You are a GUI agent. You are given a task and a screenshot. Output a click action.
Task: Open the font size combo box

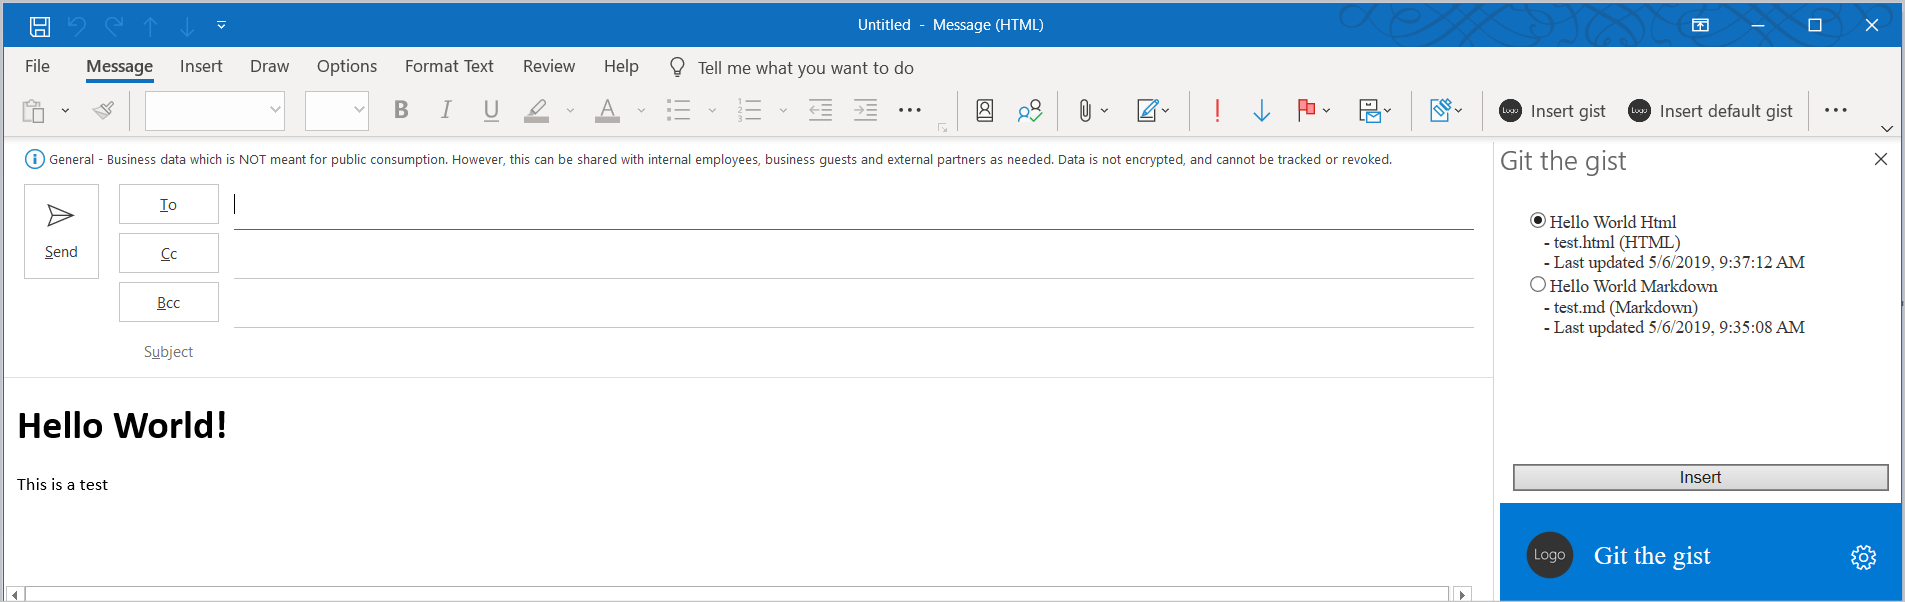pos(337,110)
